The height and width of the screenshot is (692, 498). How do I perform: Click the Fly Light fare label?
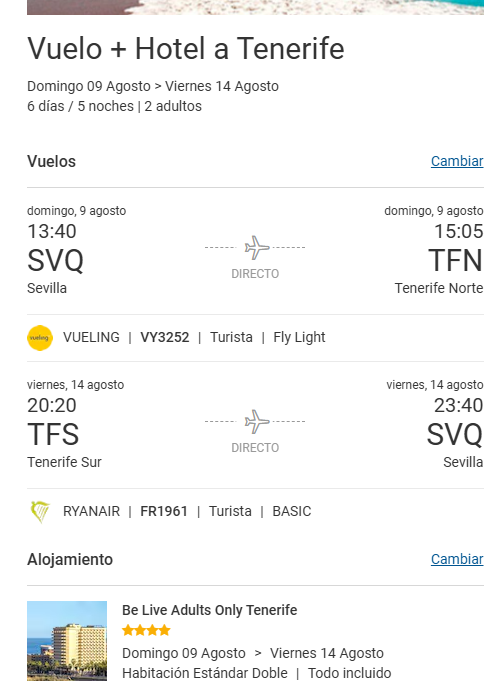click(299, 338)
